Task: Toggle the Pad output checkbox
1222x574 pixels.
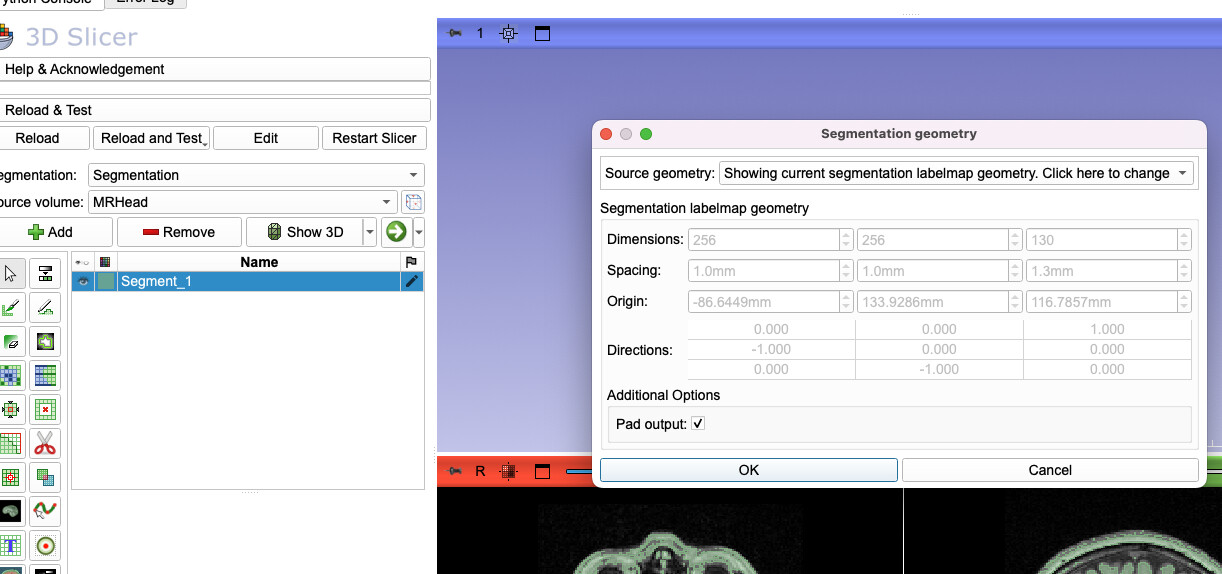Action: (x=698, y=424)
